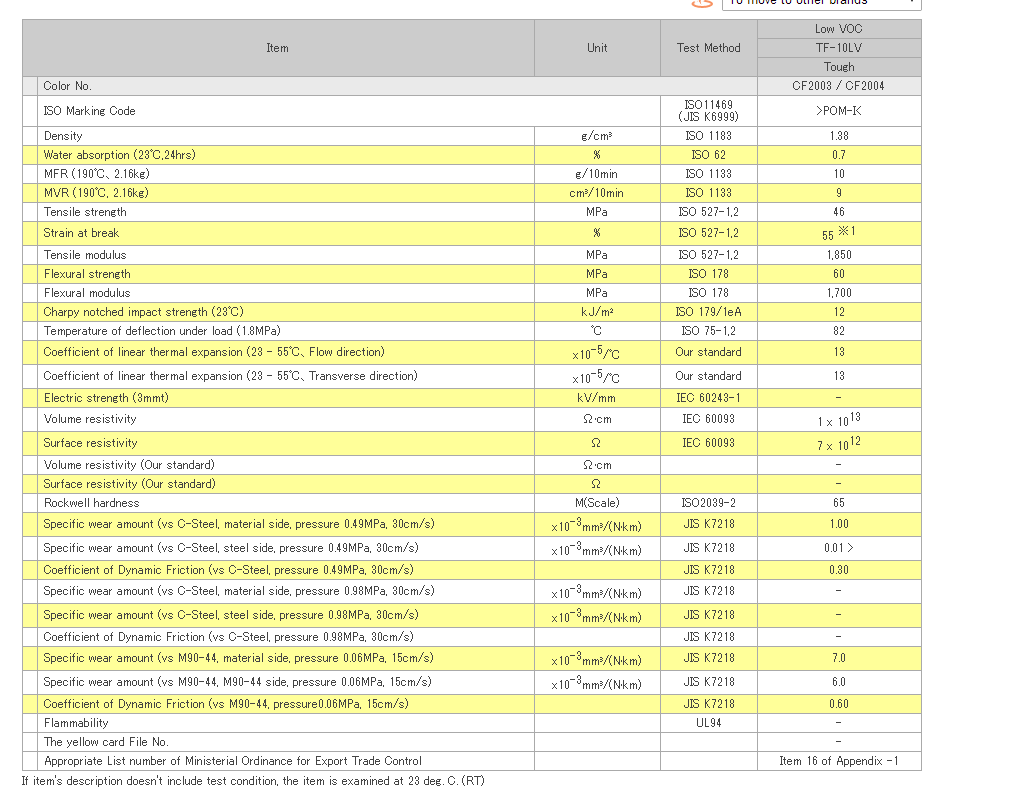
Task: Click the 'Water absorption (23℃,24hrs)' label
Action: pyautogui.click(x=119, y=155)
